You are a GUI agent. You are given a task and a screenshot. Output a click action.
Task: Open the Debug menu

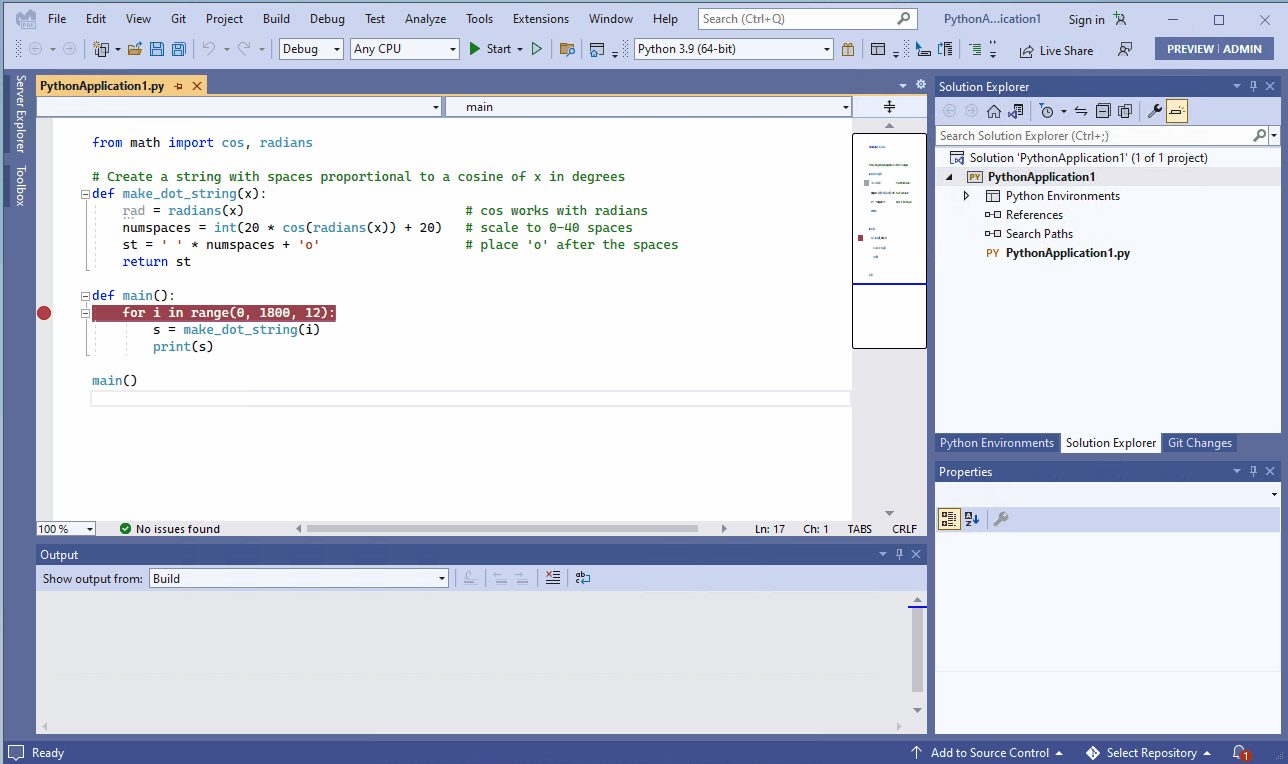[x=327, y=17]
